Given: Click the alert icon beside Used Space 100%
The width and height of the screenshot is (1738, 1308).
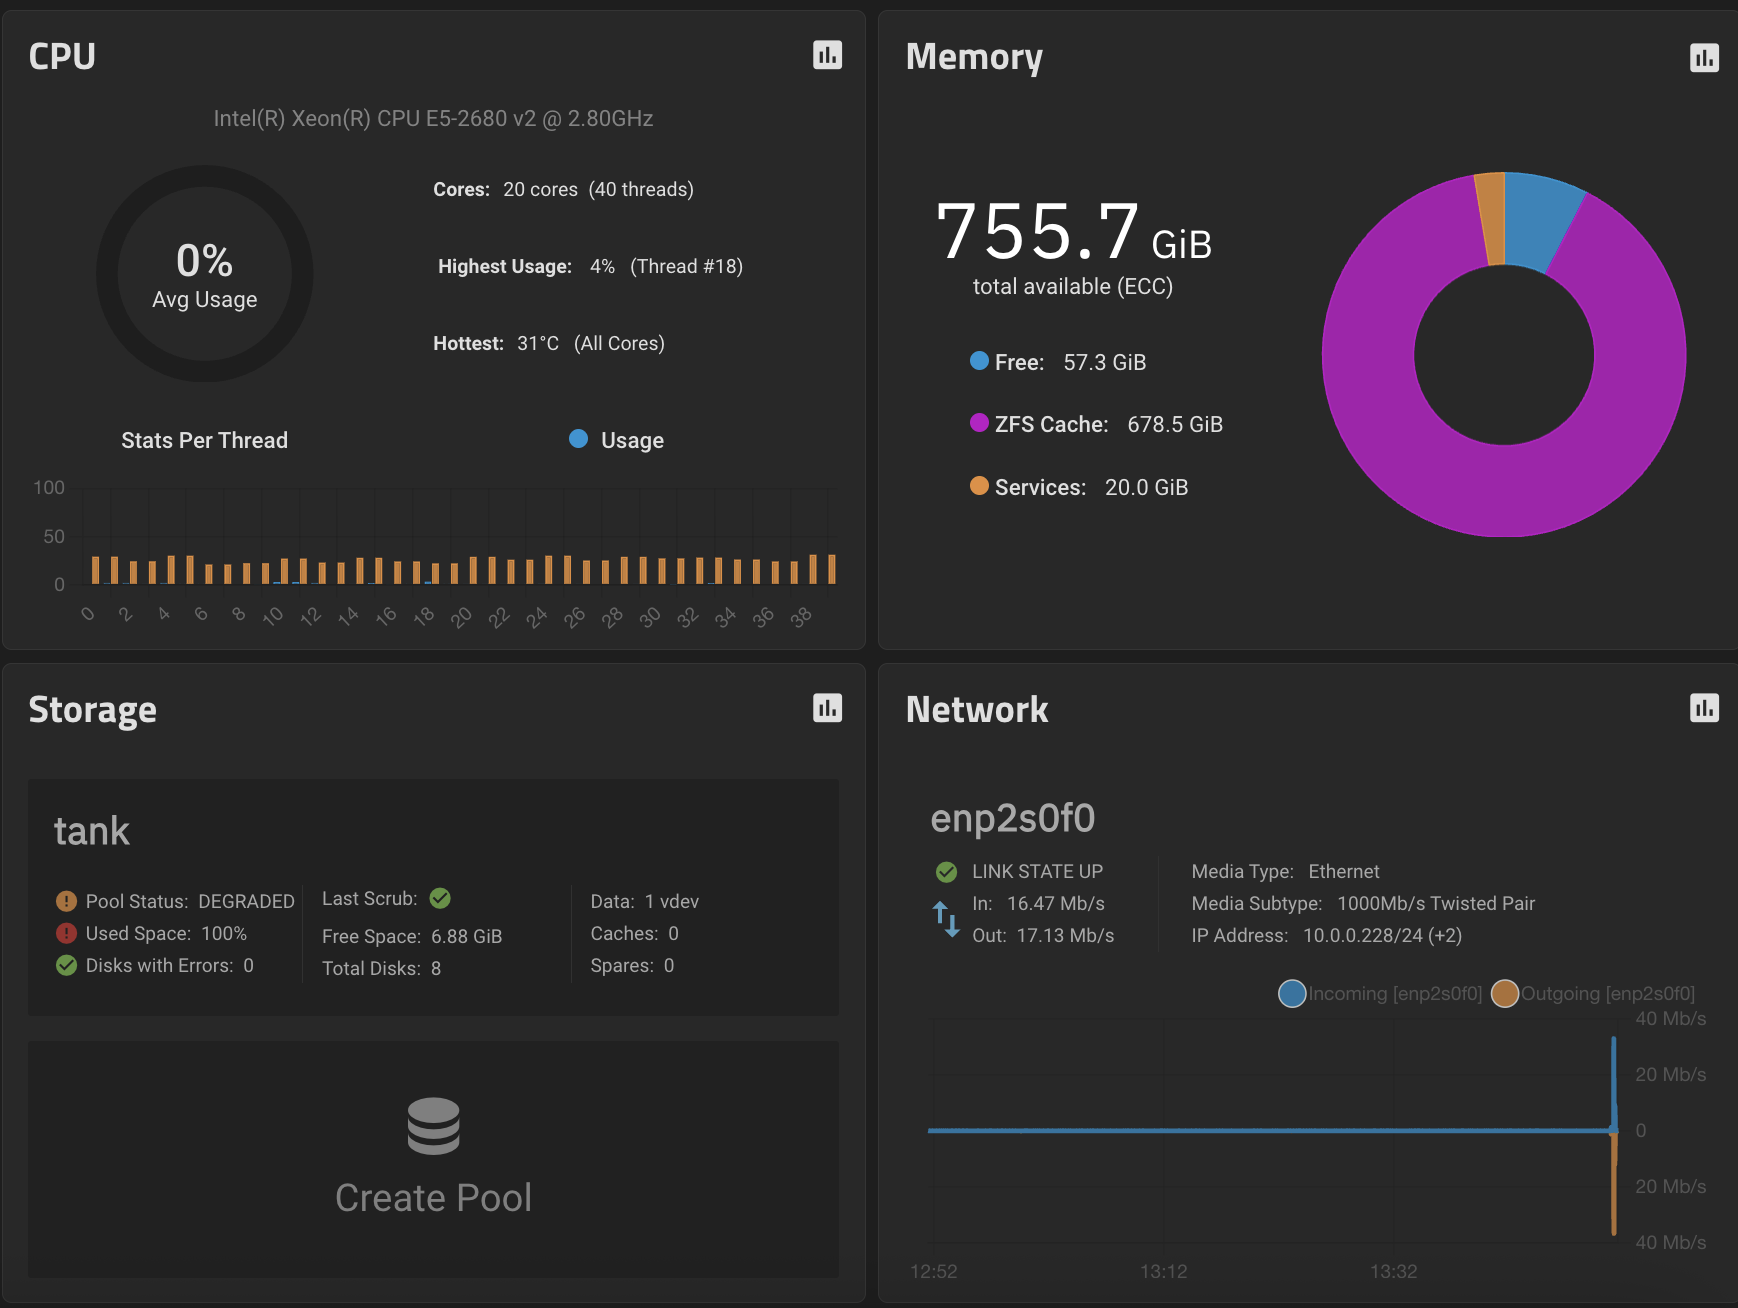Looking at the screenshot, I should (65, 933).
